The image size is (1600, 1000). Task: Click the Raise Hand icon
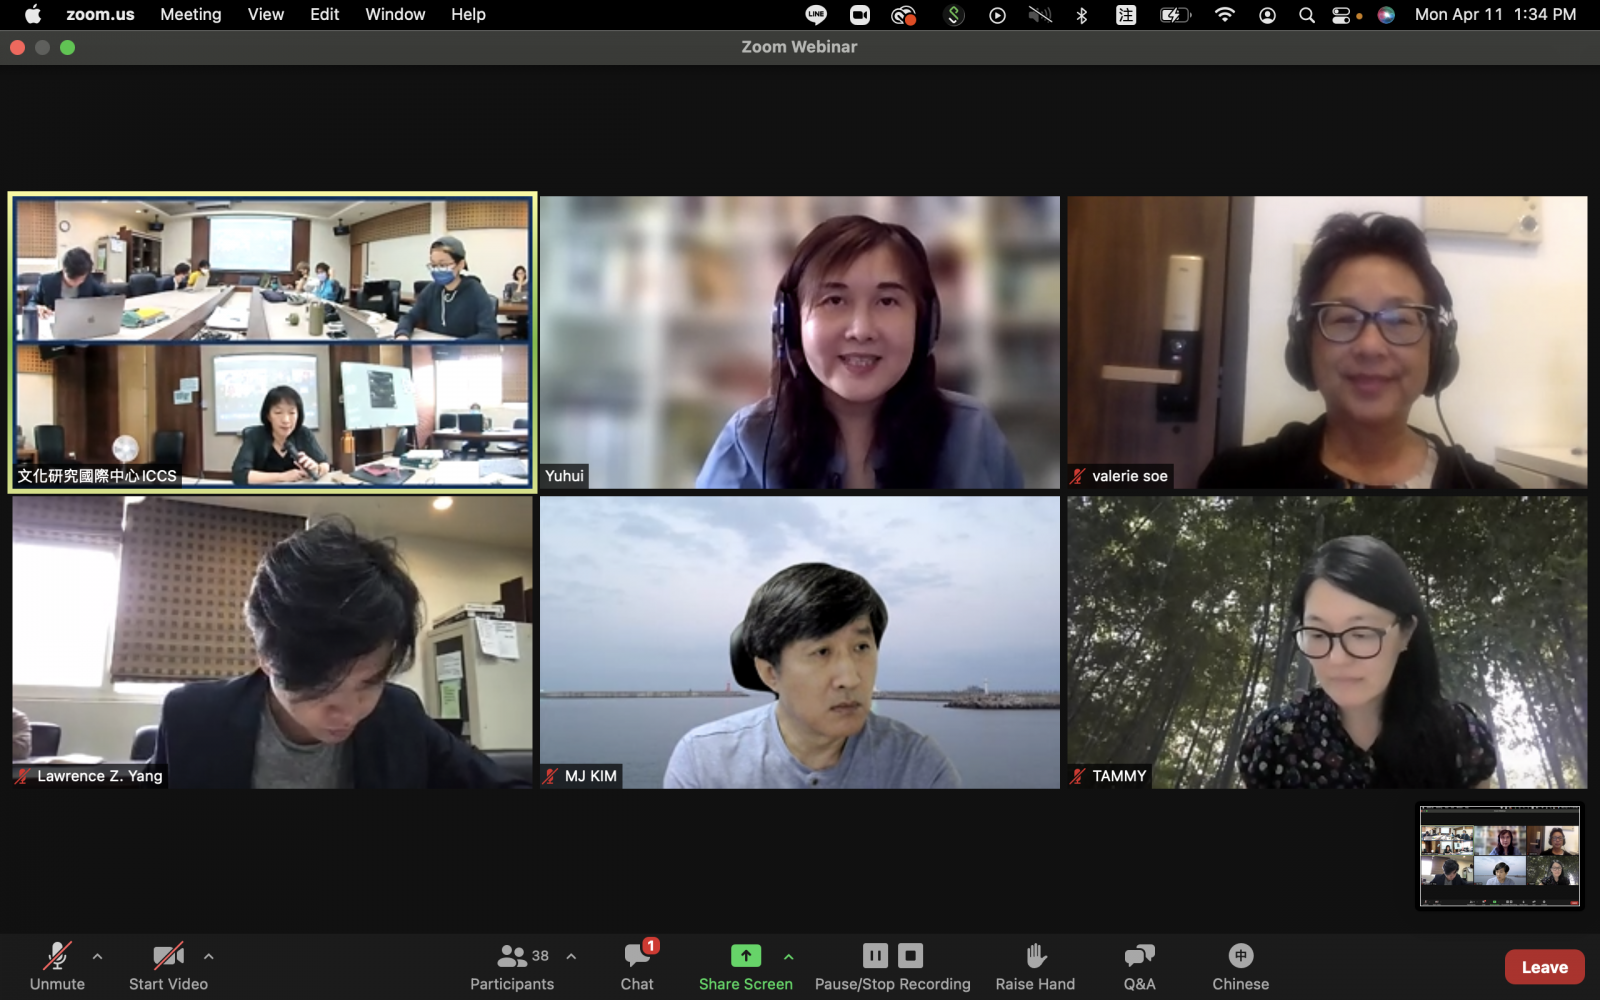pos(1036,956)
